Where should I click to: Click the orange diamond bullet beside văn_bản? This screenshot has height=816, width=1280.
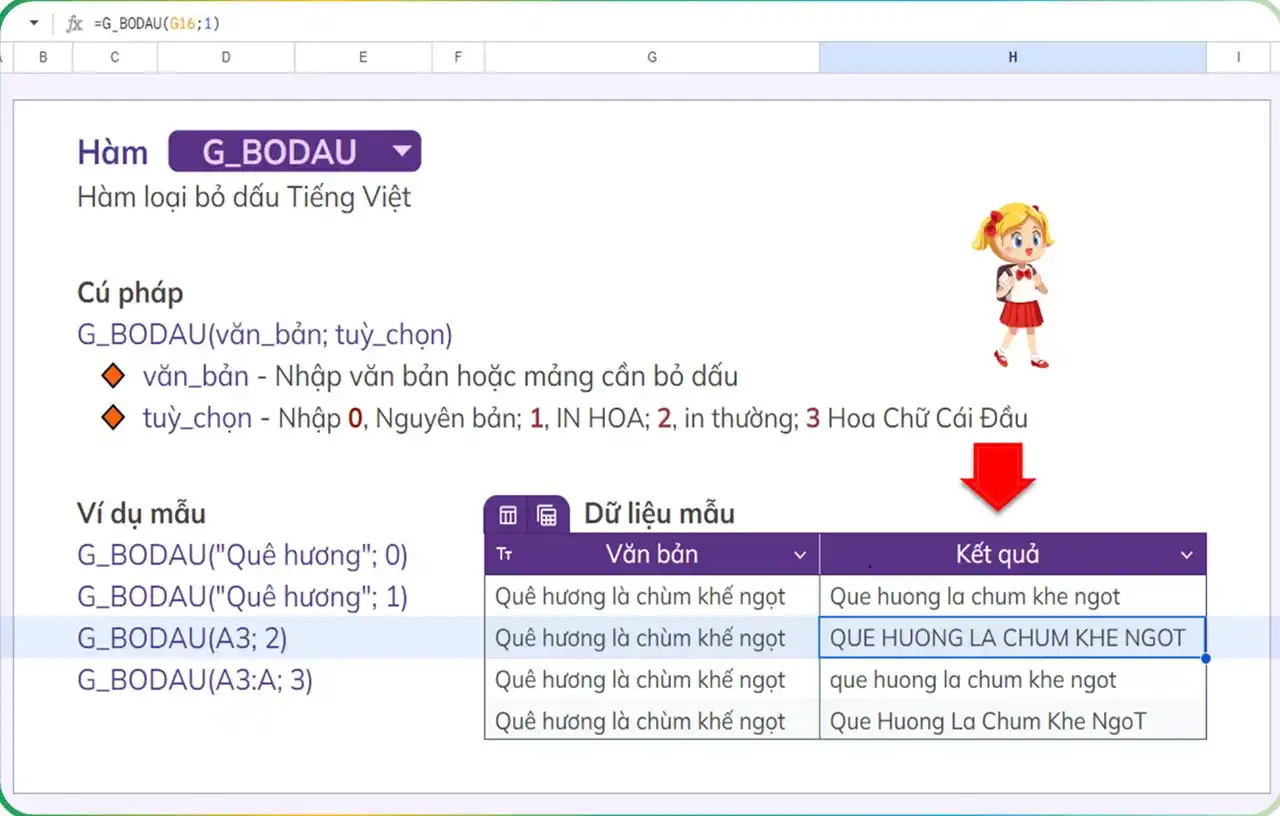[114, 377]
